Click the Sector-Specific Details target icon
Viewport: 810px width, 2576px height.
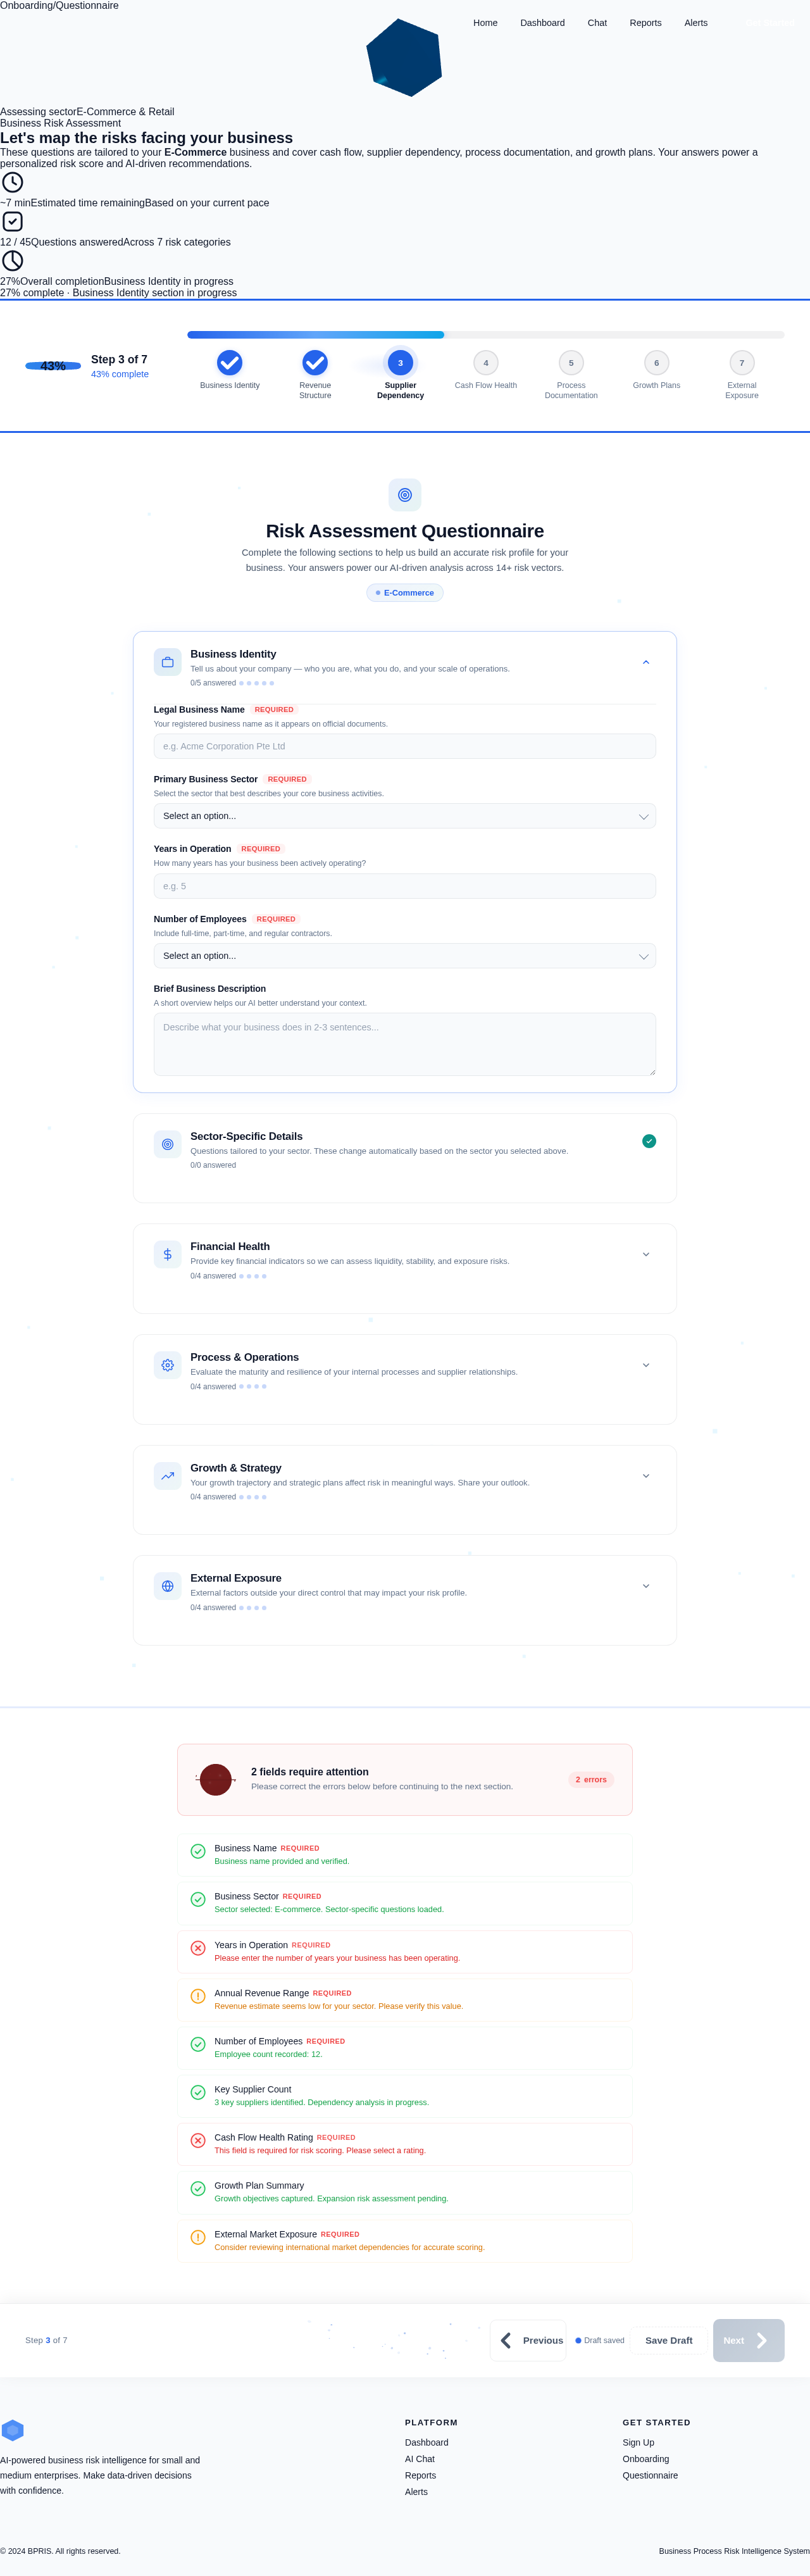pos(167,1144)
